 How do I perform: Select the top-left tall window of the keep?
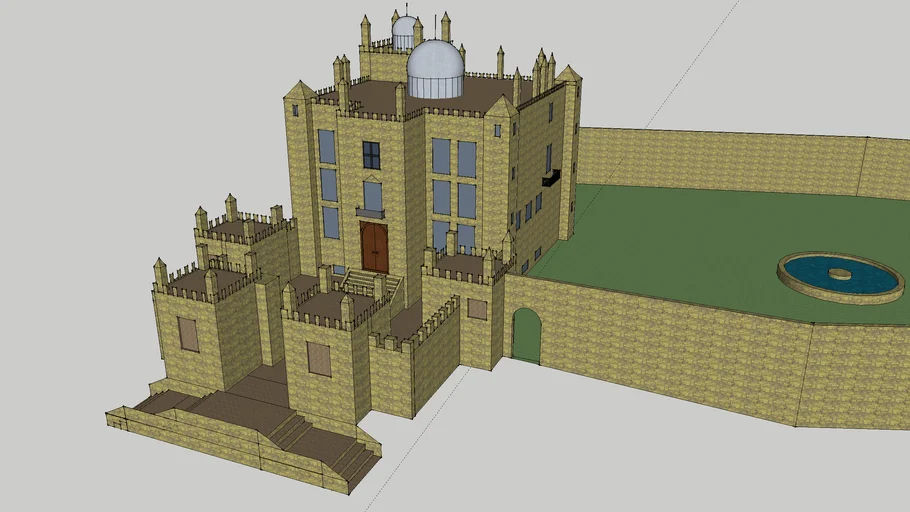coord(327,147)
